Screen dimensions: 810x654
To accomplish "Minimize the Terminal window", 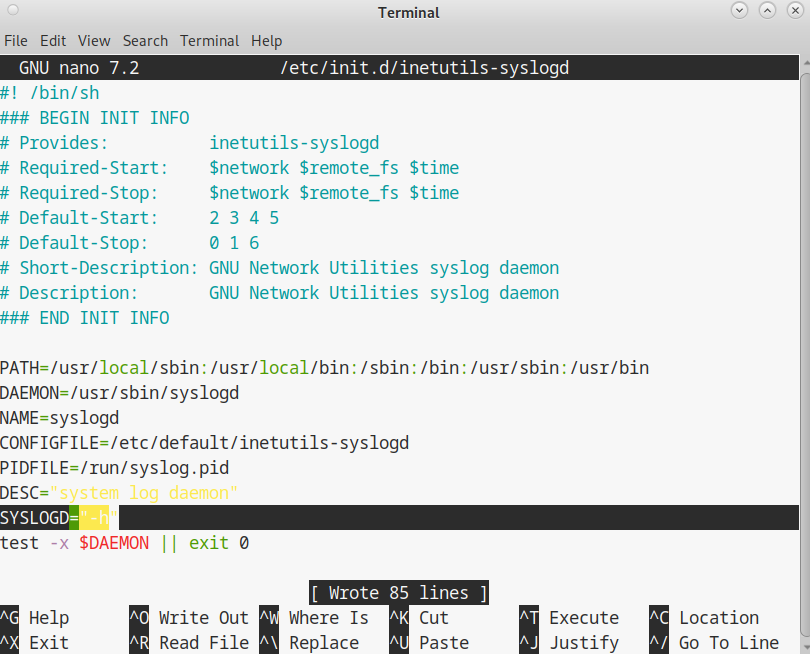I will [740, 11].
